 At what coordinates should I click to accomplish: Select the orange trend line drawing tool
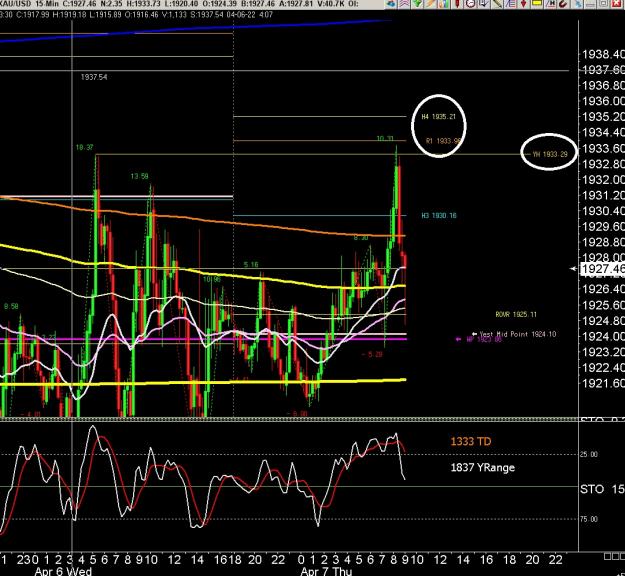coord(431,4)
